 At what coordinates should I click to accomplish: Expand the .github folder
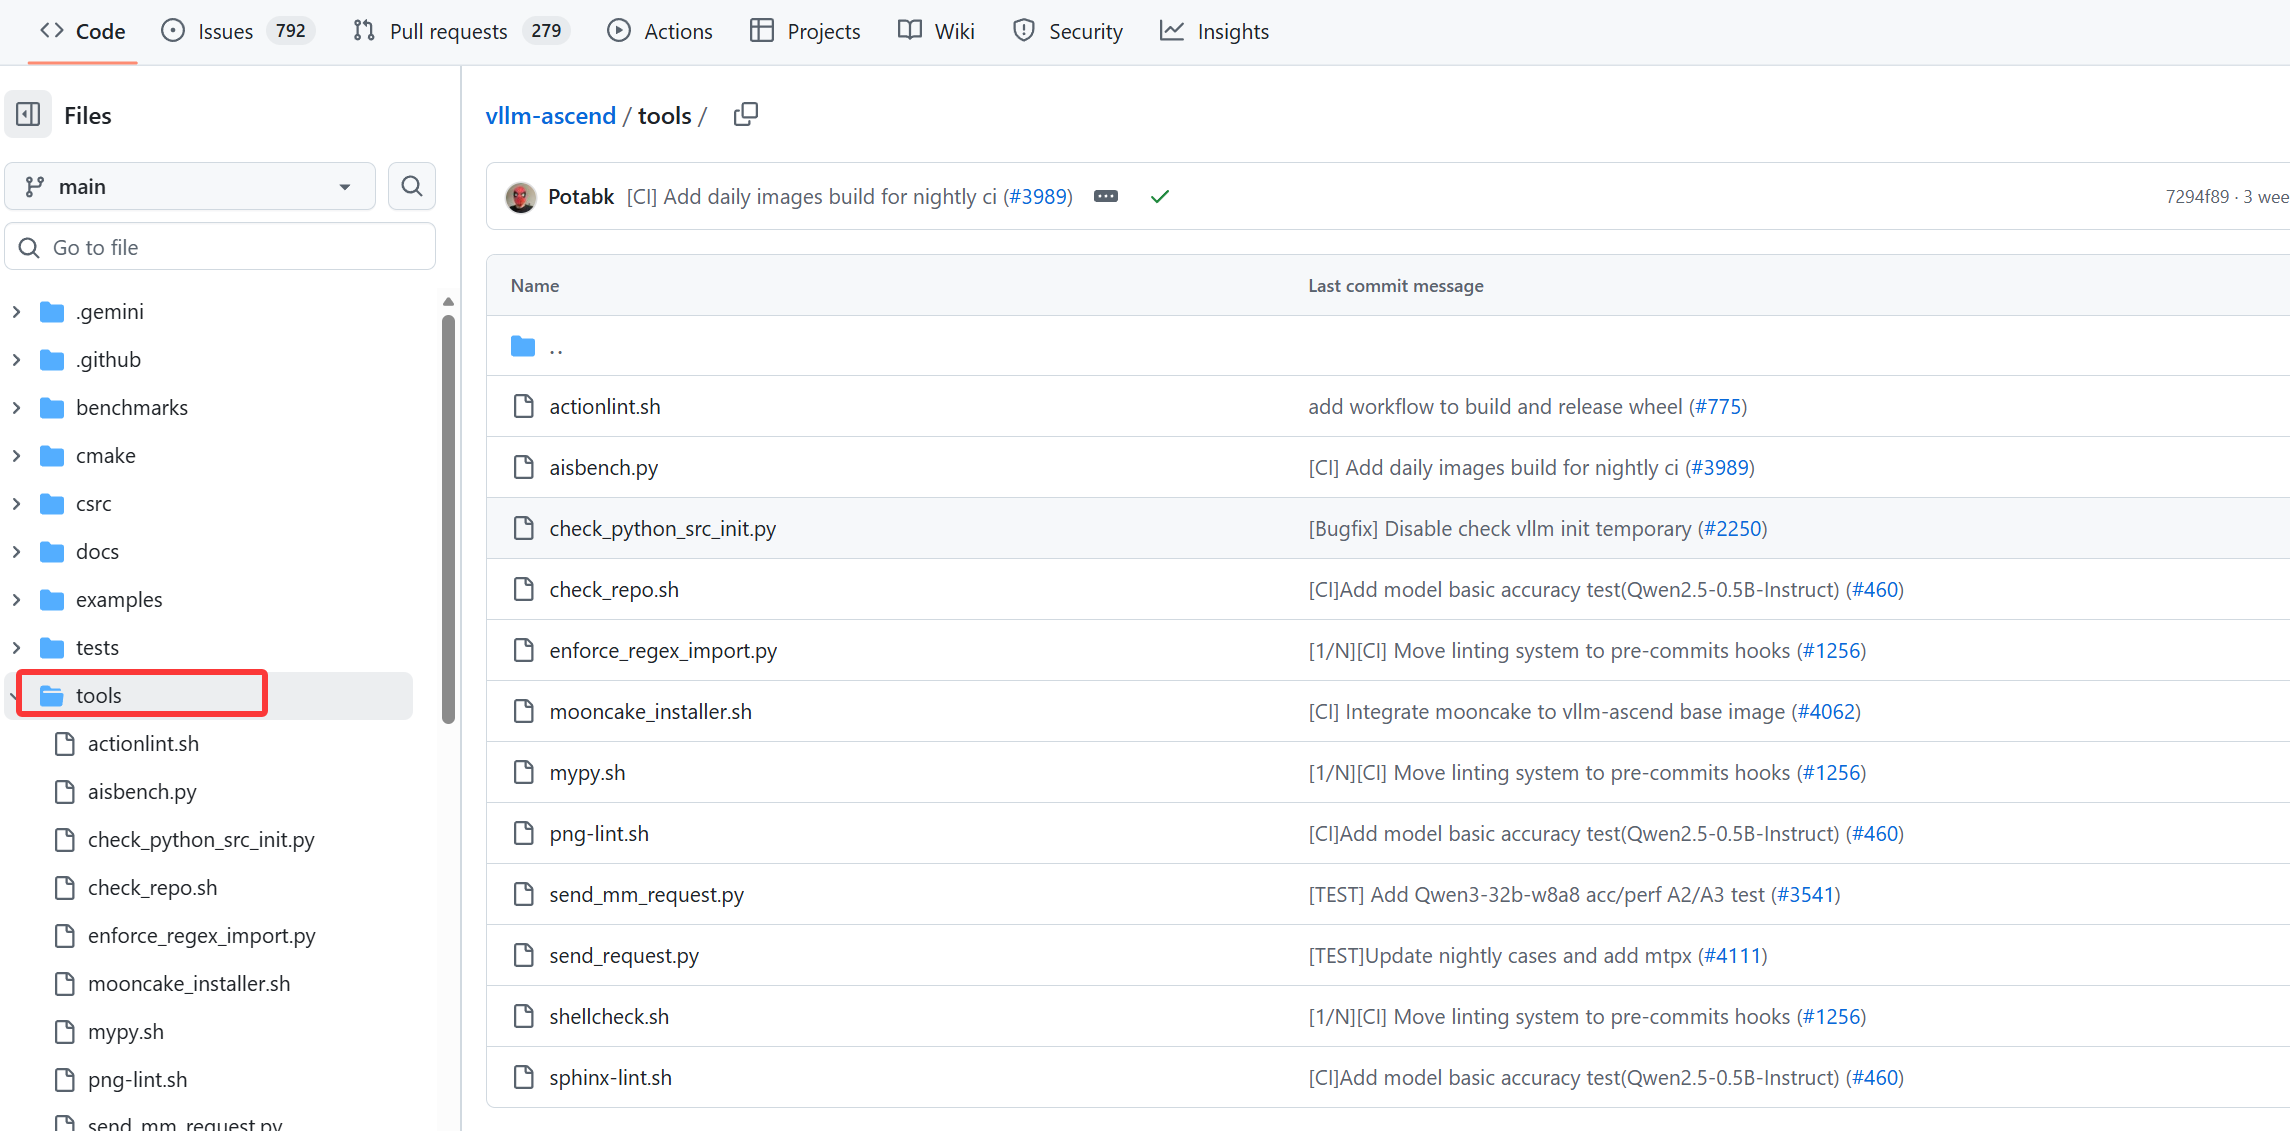[x=16, y=359]
